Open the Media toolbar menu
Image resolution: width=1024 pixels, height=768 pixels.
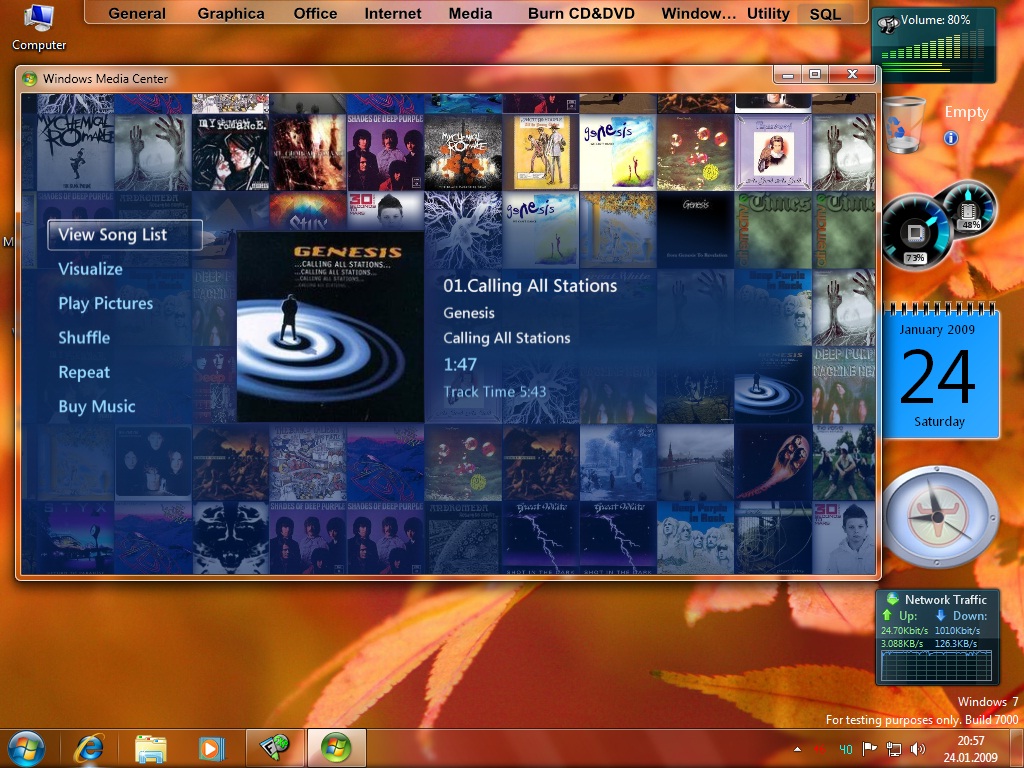point(470,14)
